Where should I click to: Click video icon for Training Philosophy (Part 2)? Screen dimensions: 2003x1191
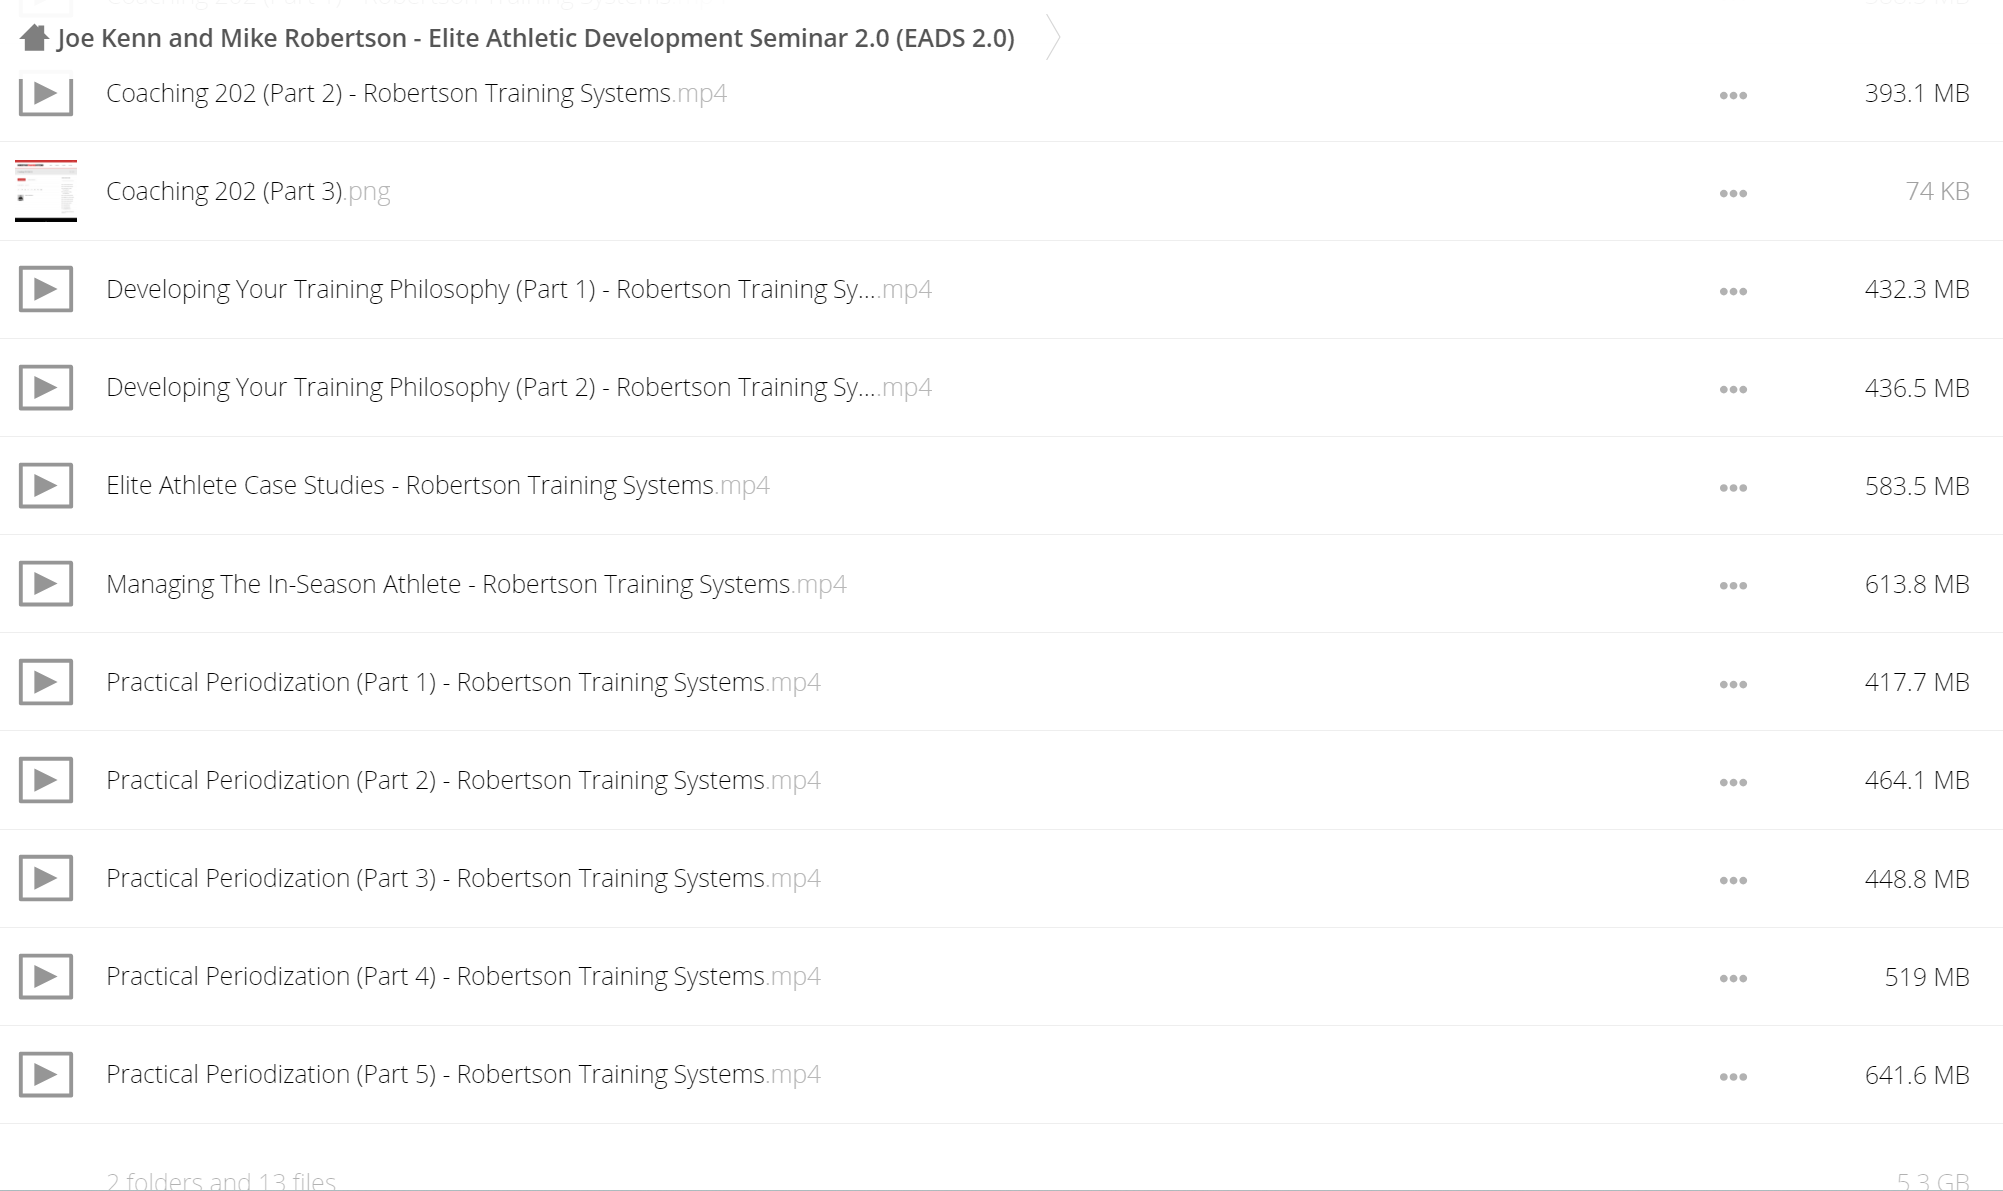coord(46,388)
